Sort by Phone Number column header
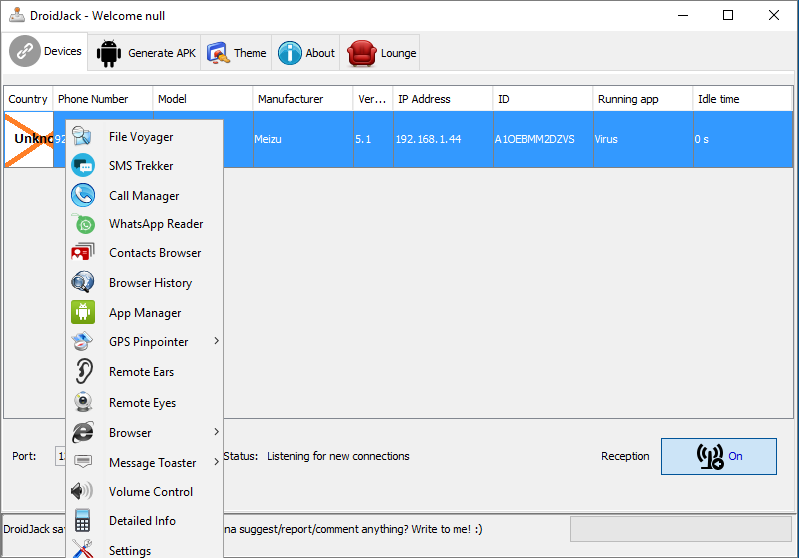Screen dimensions: 799x558 tap(103, 99)
